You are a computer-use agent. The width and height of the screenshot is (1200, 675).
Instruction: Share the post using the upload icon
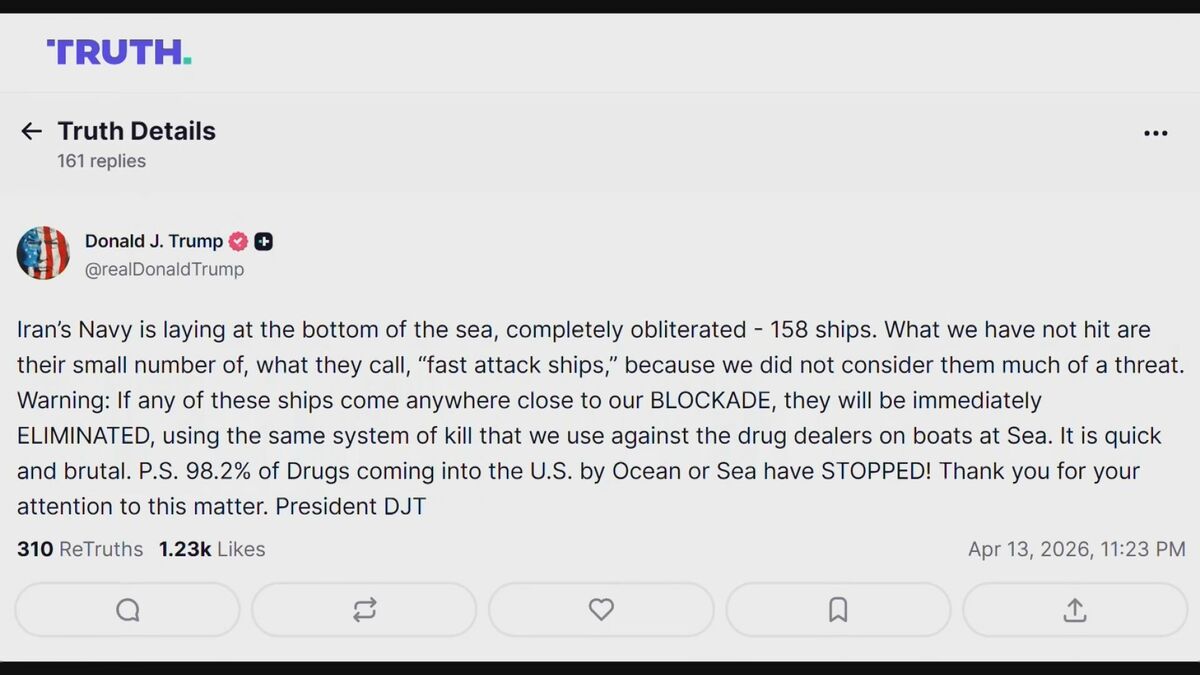(1074, 610)
